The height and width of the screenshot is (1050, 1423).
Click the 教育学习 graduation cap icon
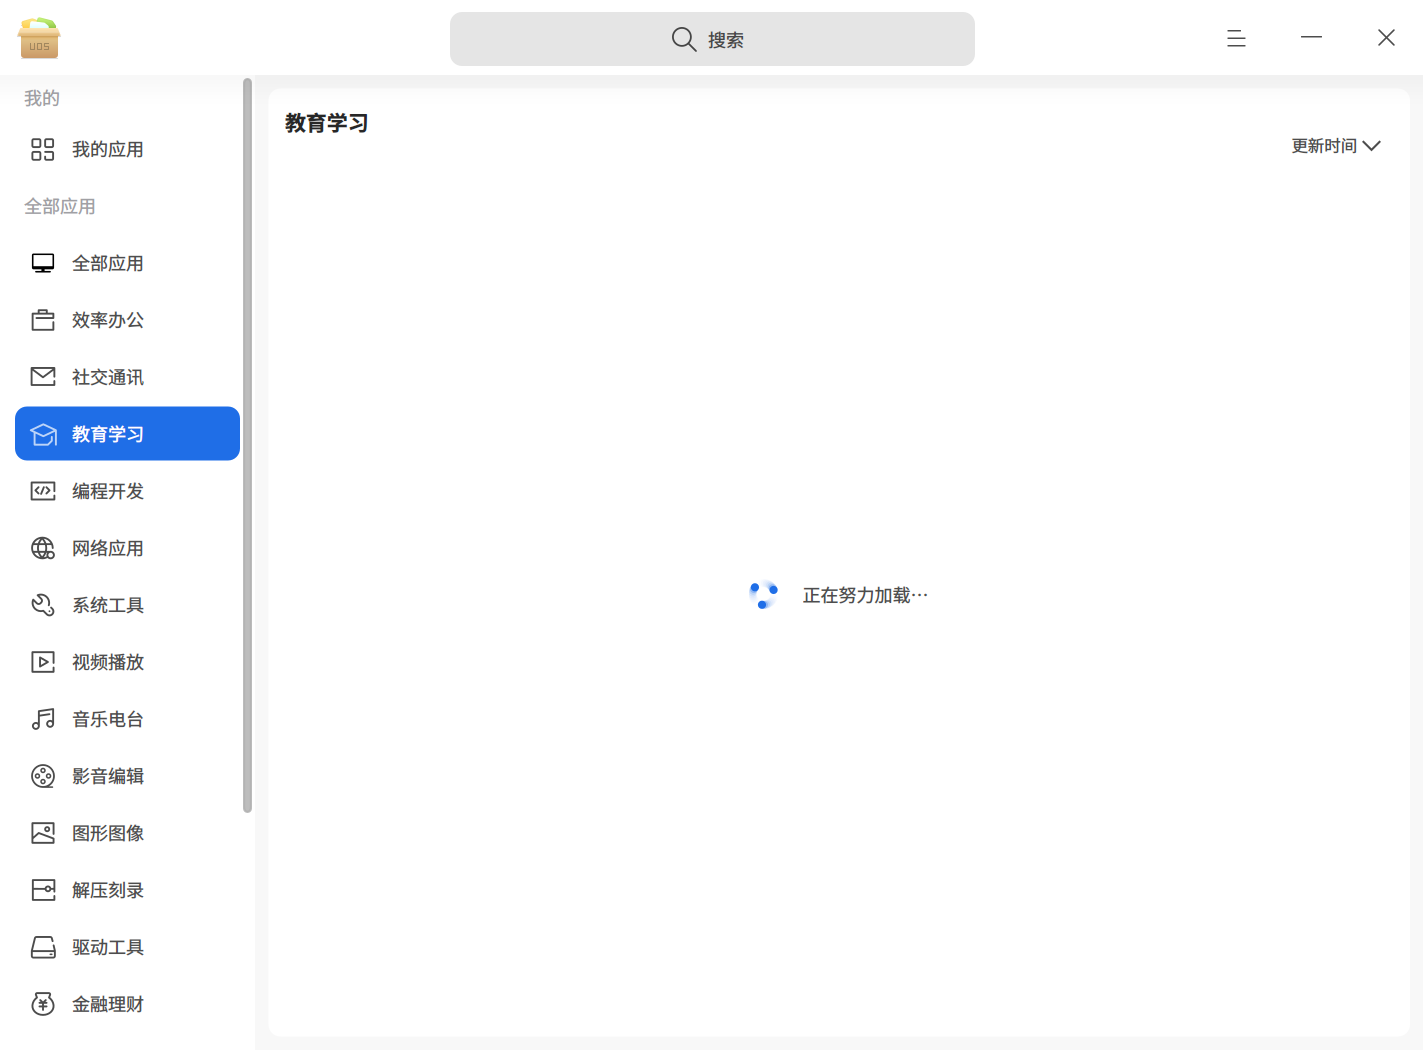click(x=43, y=434)
